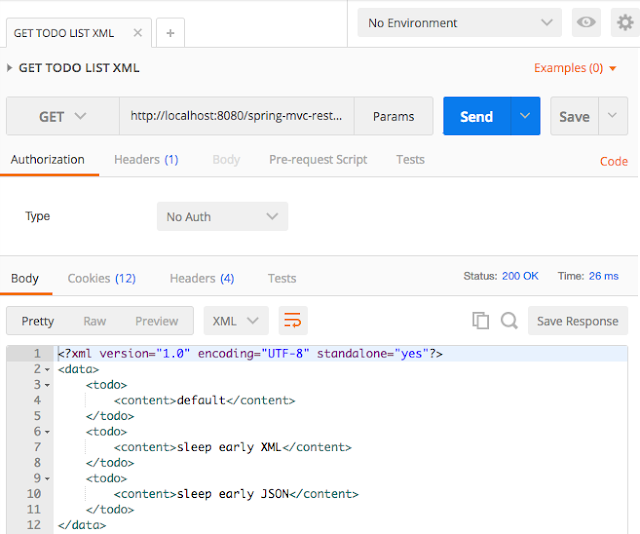Open the GET method dropdown
640x534 pixels.
tap(63, 116)
